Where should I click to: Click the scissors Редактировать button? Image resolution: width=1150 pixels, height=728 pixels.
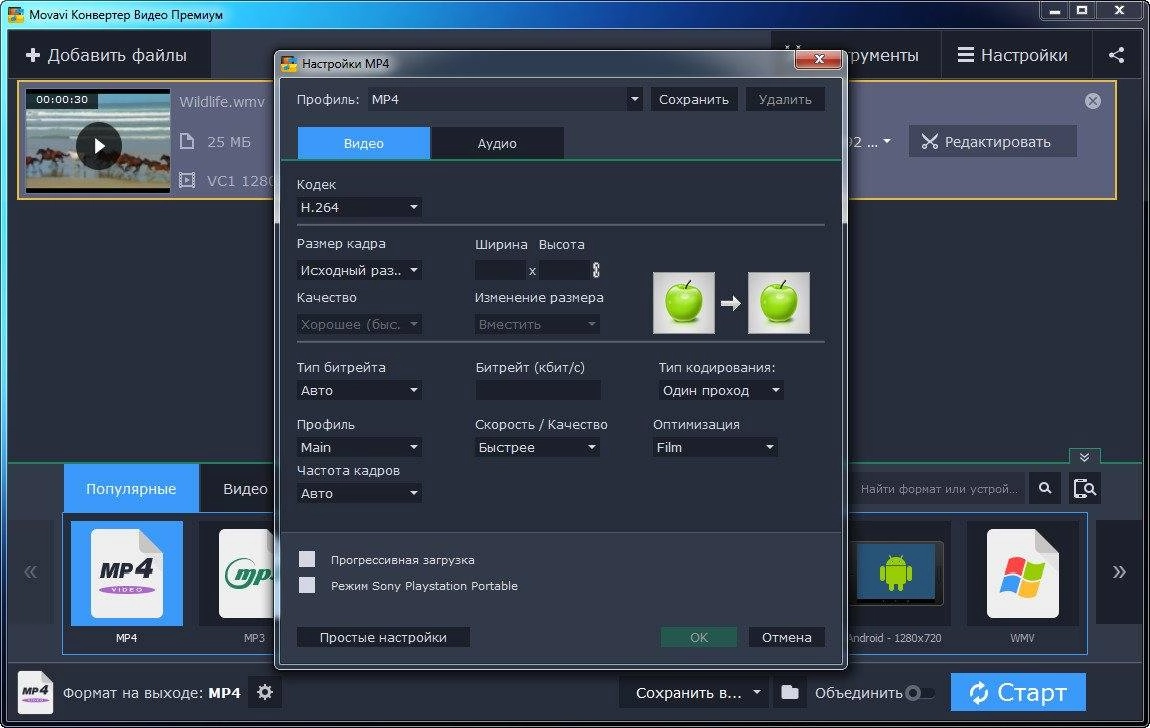[x=993, y=141]
